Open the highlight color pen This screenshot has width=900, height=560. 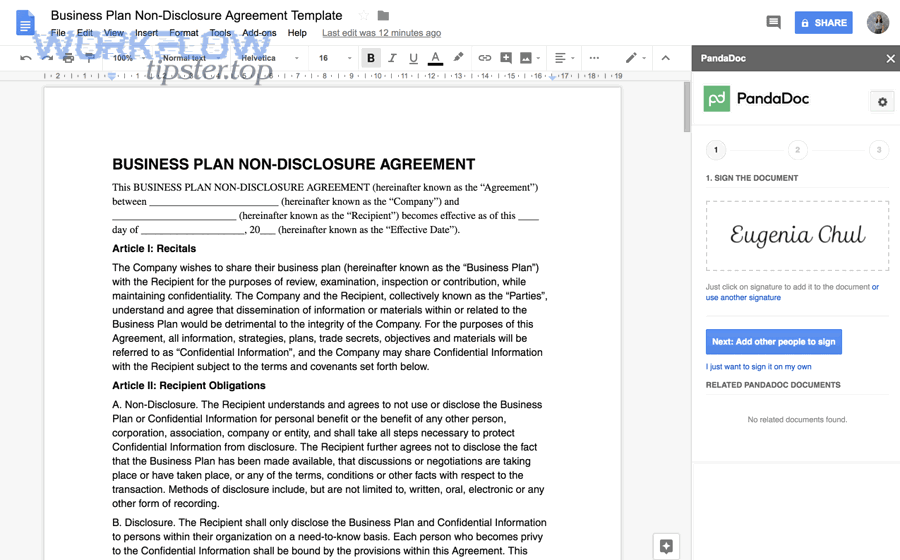tap(458, 57)
